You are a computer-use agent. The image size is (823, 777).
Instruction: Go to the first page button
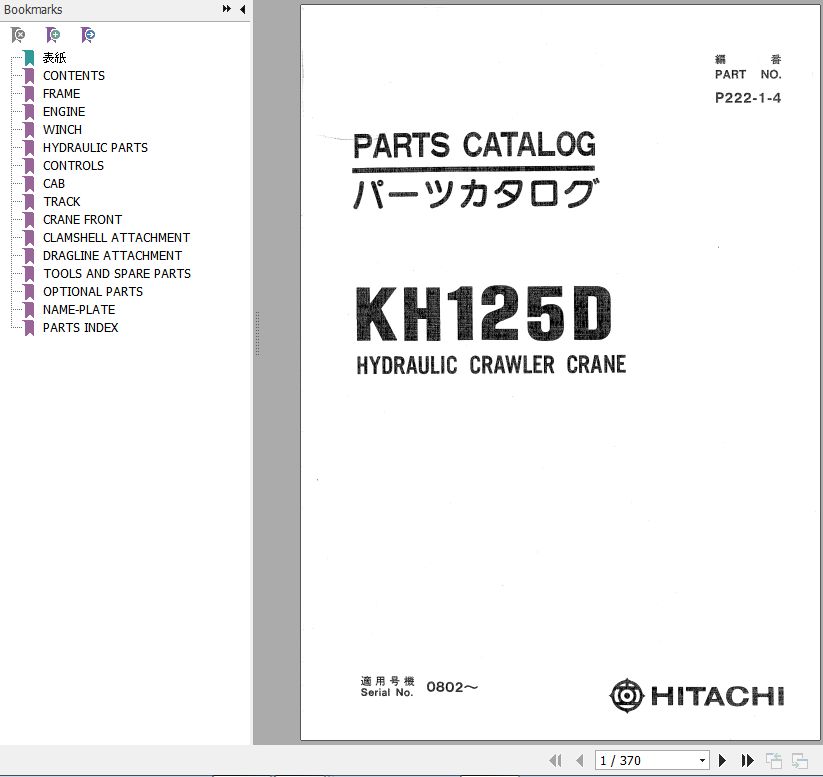pos(555,760)
